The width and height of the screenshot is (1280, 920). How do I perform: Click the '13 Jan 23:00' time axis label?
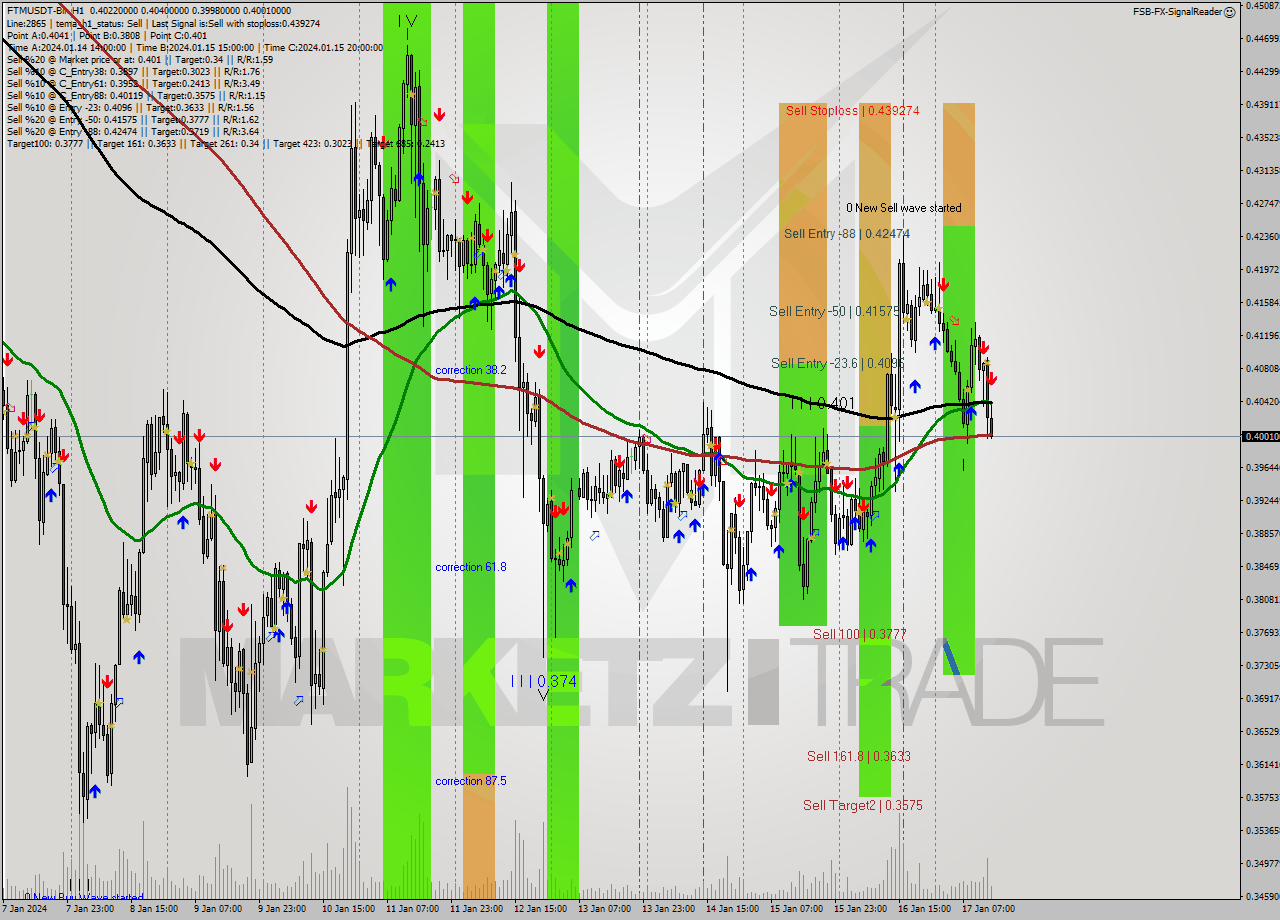668,909
